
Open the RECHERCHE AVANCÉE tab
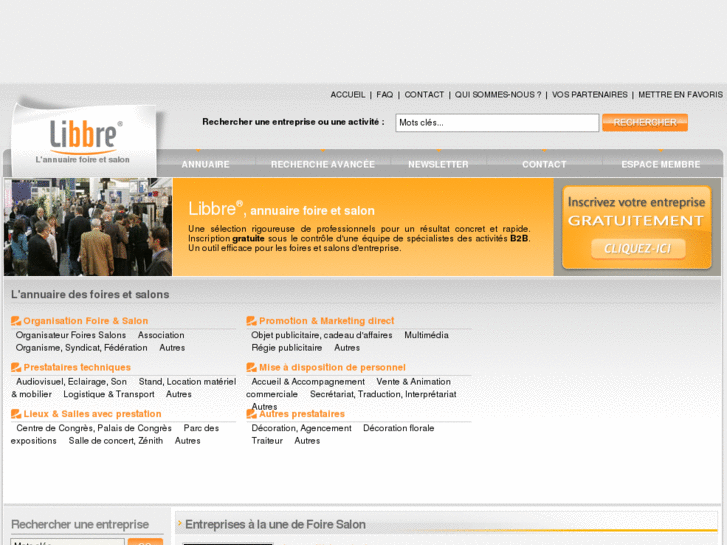pyautogui.click(x=323, y=164)
